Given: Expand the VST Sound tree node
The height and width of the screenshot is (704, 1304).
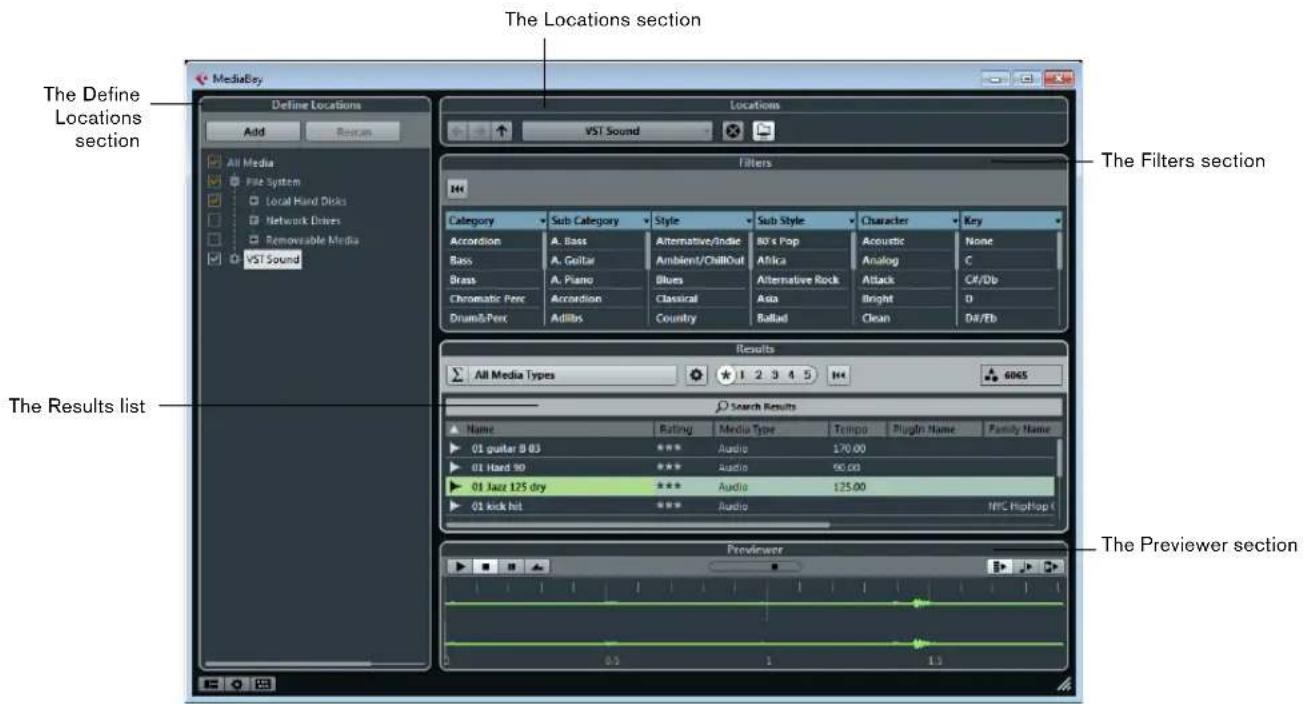Looking at the screenshot, I should pyautogui.click(x=233, y=259).
